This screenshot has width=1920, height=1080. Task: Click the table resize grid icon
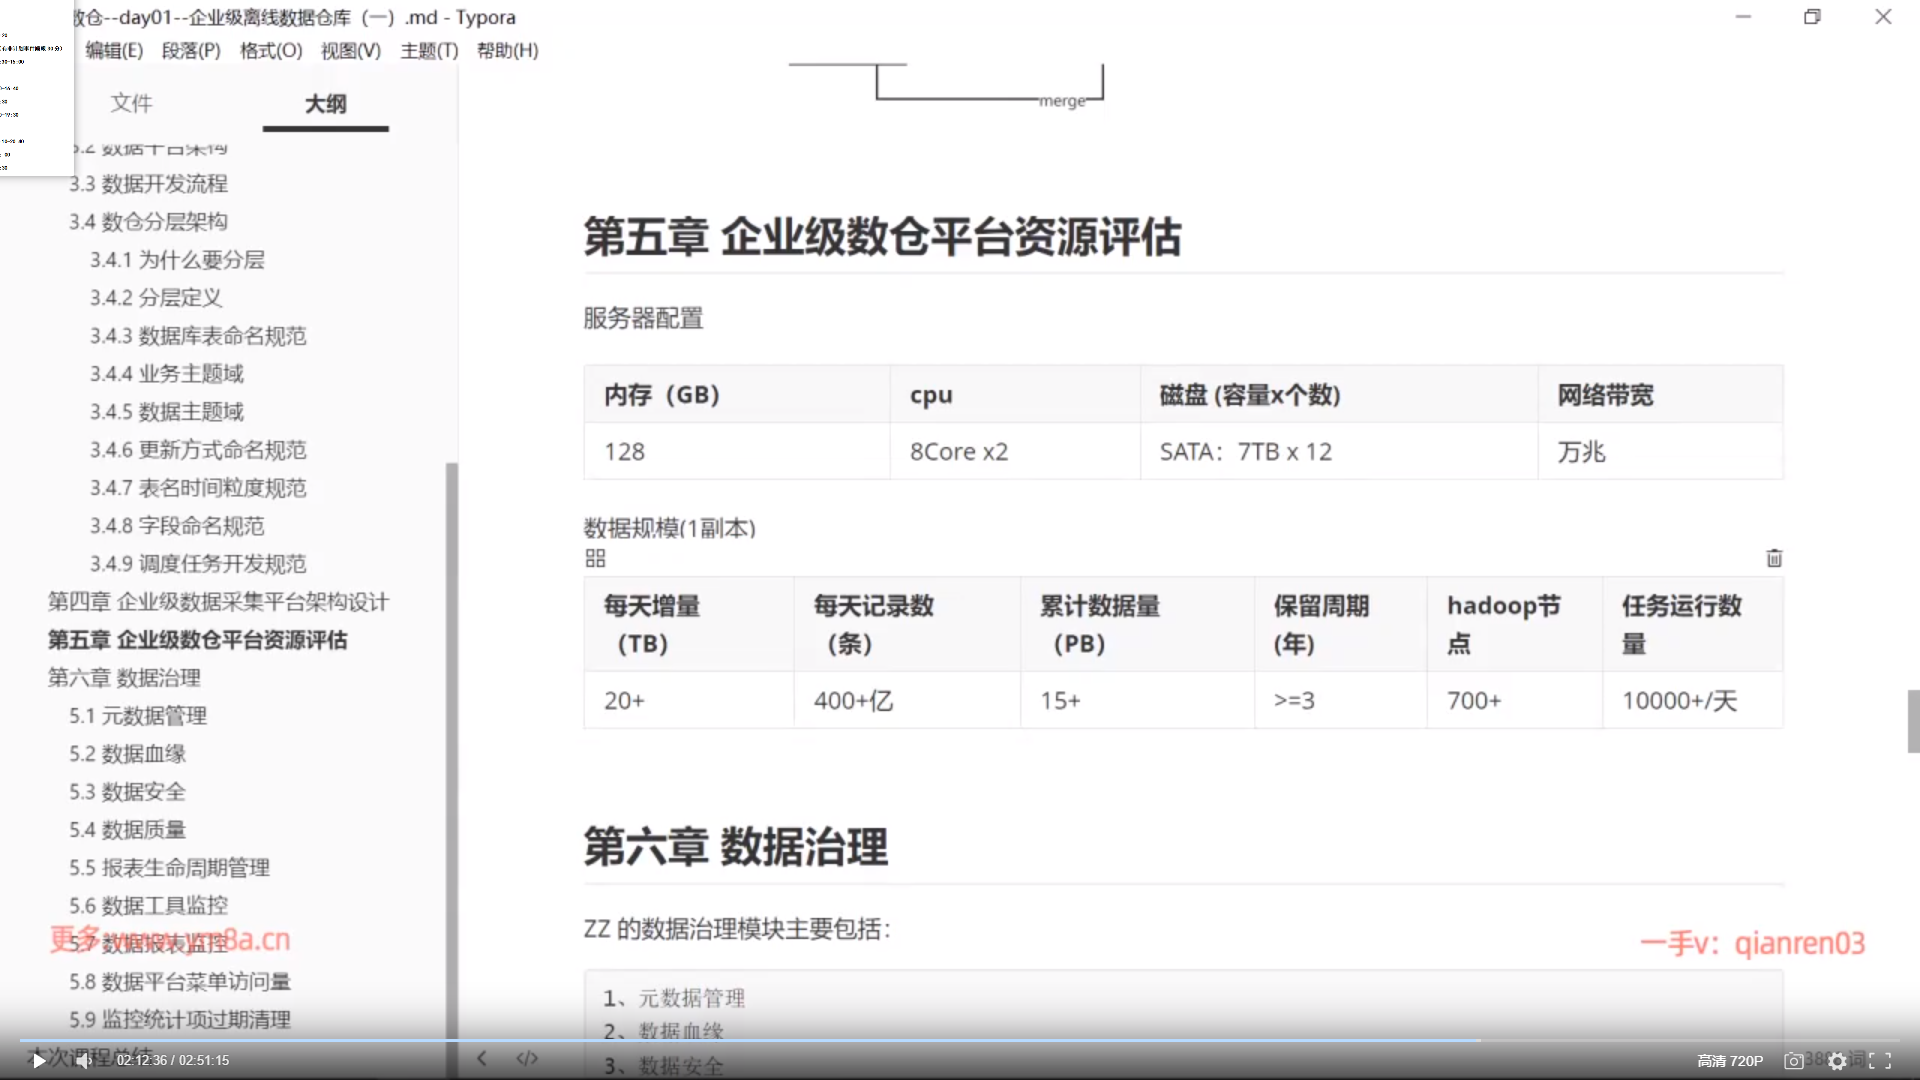tap(595, 558)
